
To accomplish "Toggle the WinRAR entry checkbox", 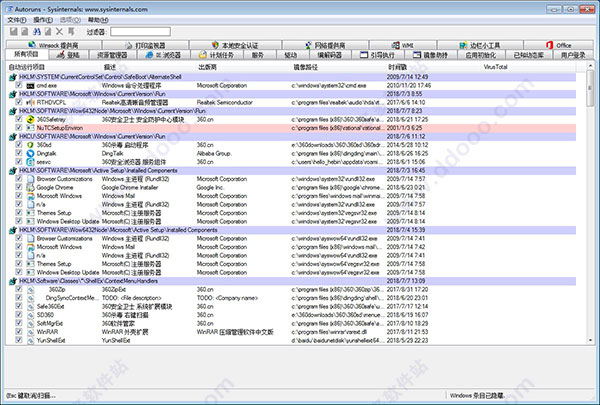I will point(19,331).
